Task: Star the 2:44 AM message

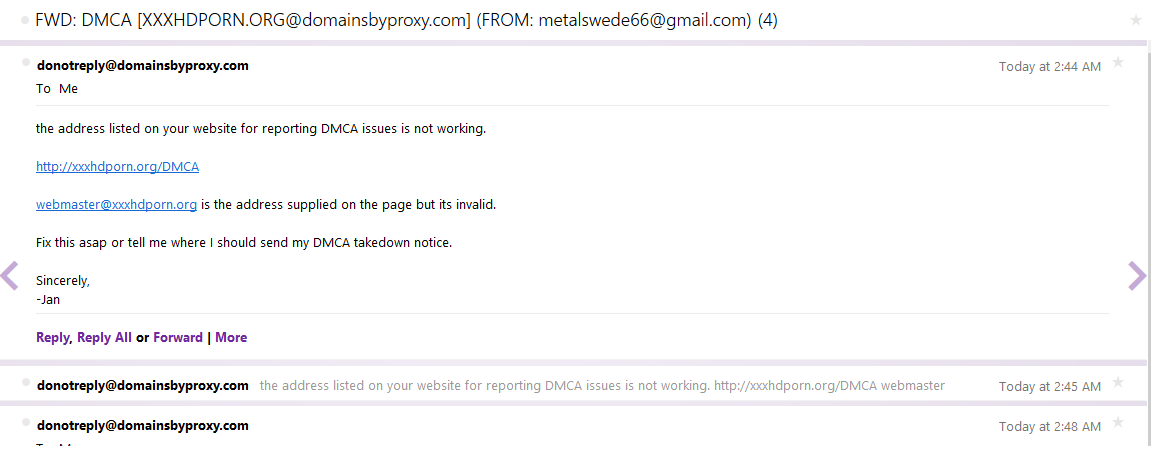Action: (1118, 63)
